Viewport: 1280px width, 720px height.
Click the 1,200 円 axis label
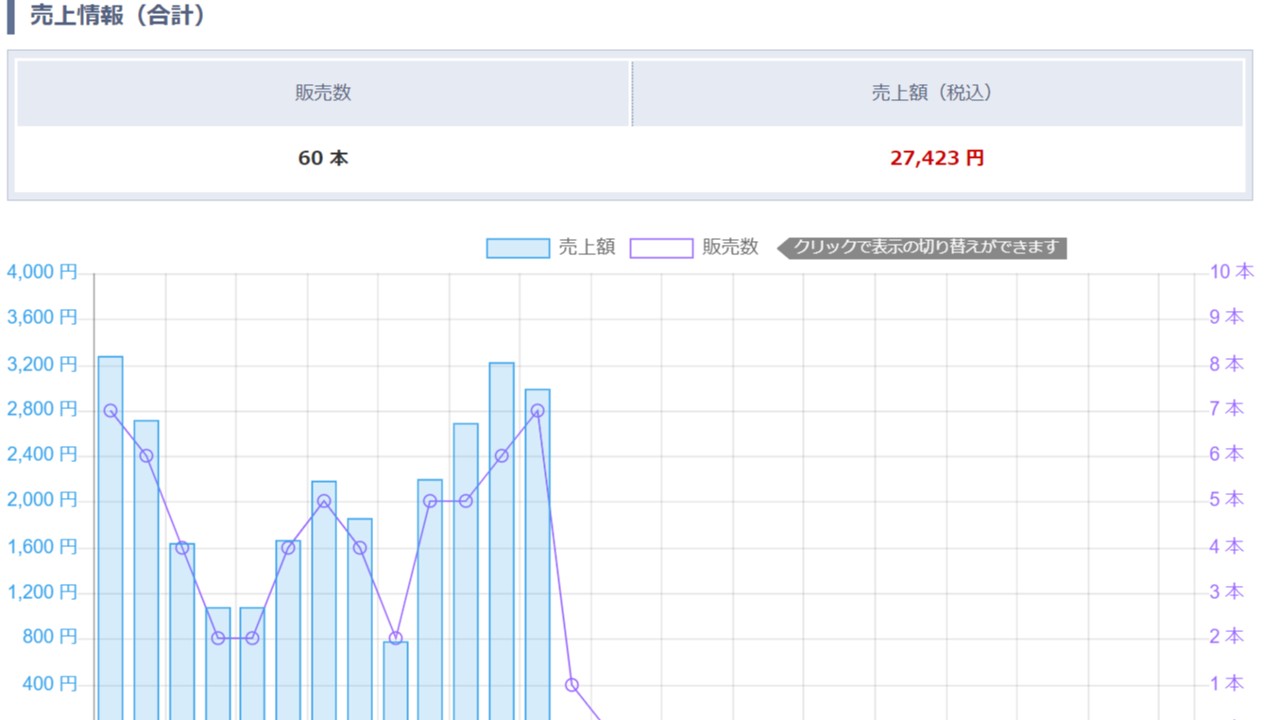[41, 592]
